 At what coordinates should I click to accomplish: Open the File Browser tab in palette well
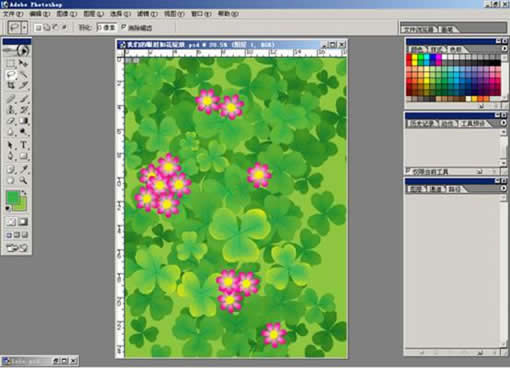(x=419, y=29)
